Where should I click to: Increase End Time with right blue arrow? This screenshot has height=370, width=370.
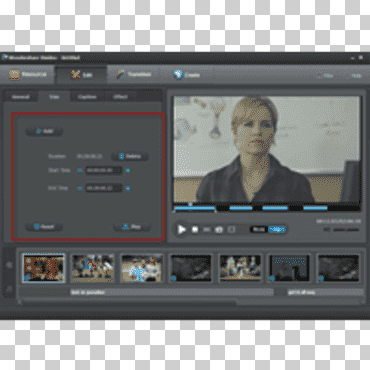point(128,188)
